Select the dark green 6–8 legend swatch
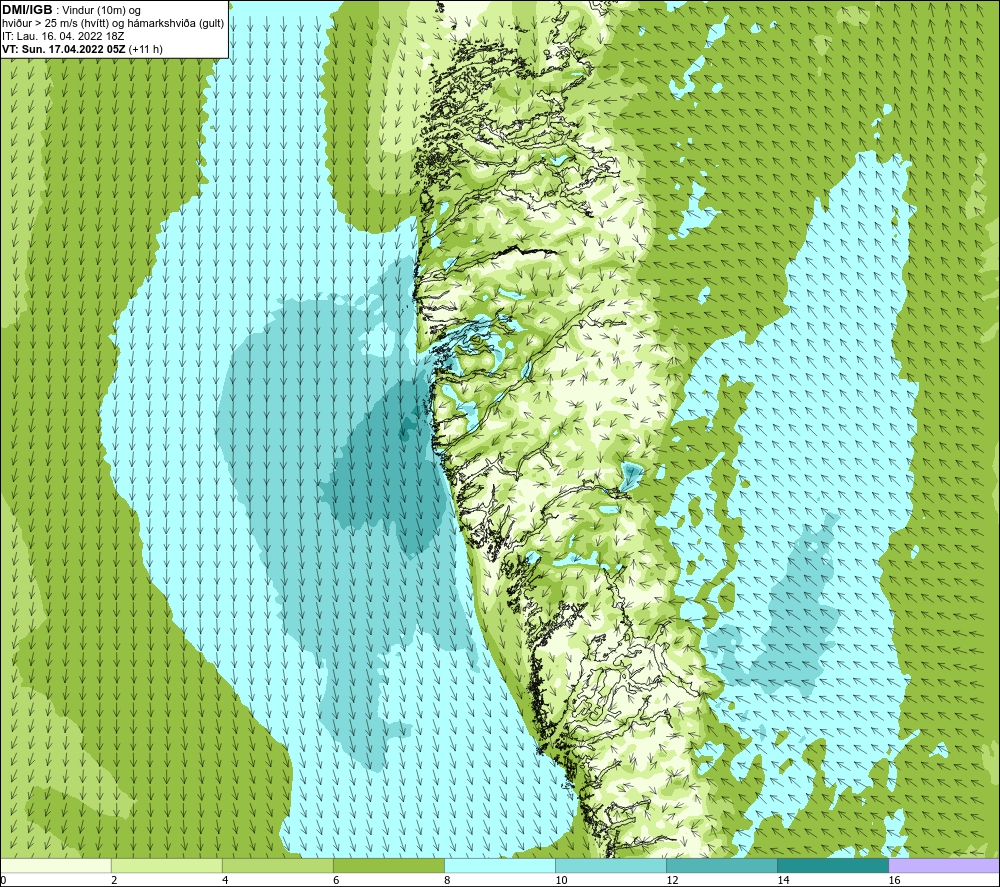This screenshot has height=887, width=1000. click(x=389, y=865)
